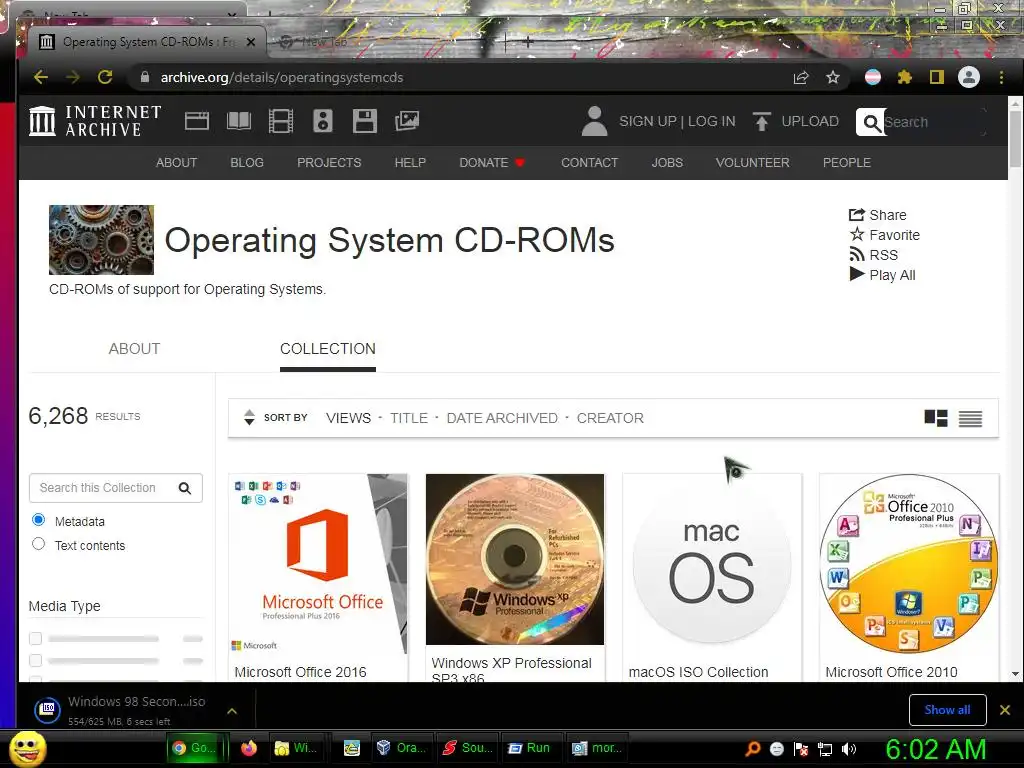
Task: Click Play All
Action: point(882,275)
